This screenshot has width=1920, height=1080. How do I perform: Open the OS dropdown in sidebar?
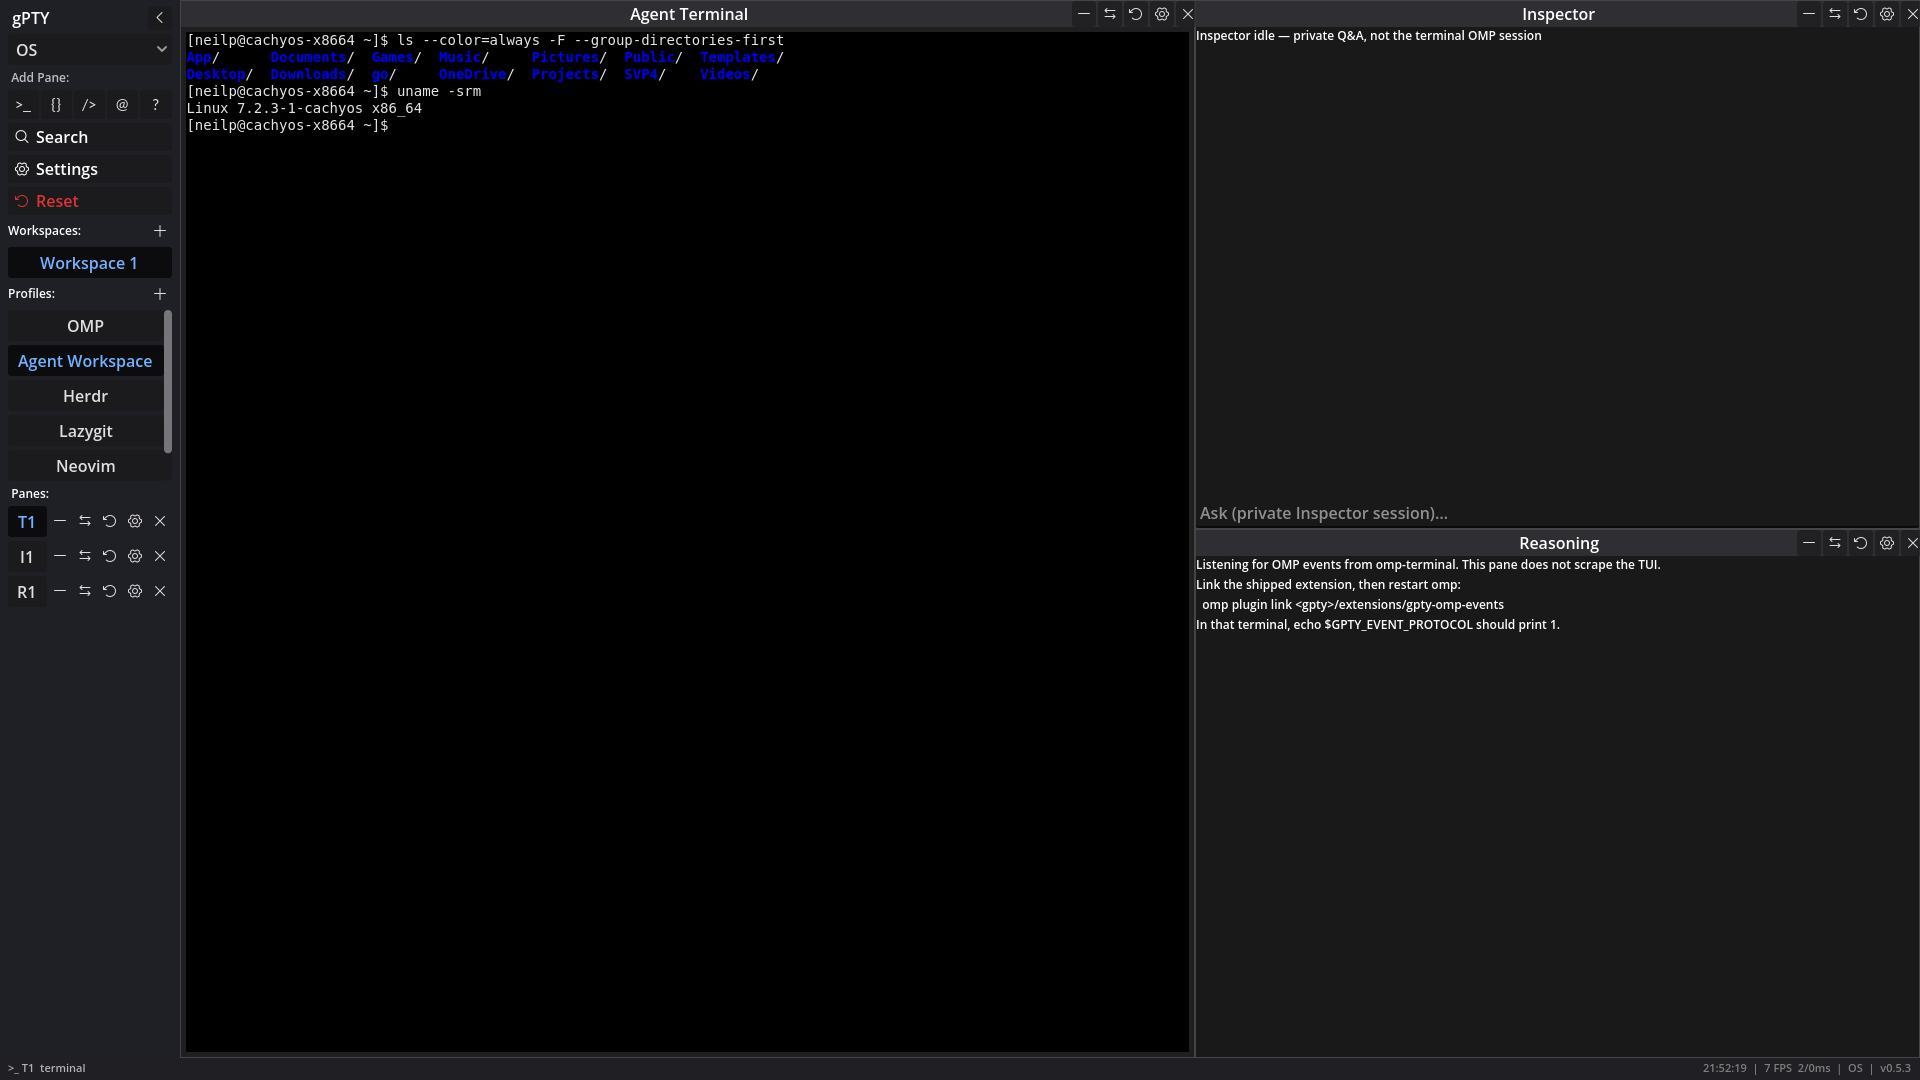pos(90,50)
